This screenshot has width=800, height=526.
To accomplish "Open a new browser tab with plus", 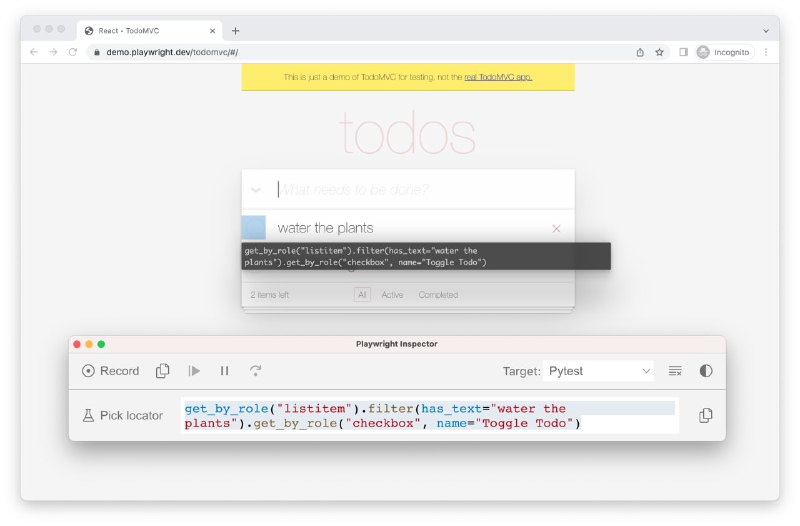I will tap(235, 31).
